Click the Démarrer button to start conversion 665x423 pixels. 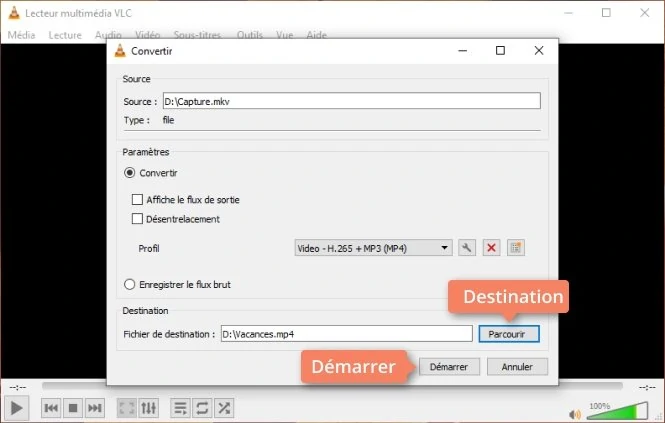click(x=449, y=367)
